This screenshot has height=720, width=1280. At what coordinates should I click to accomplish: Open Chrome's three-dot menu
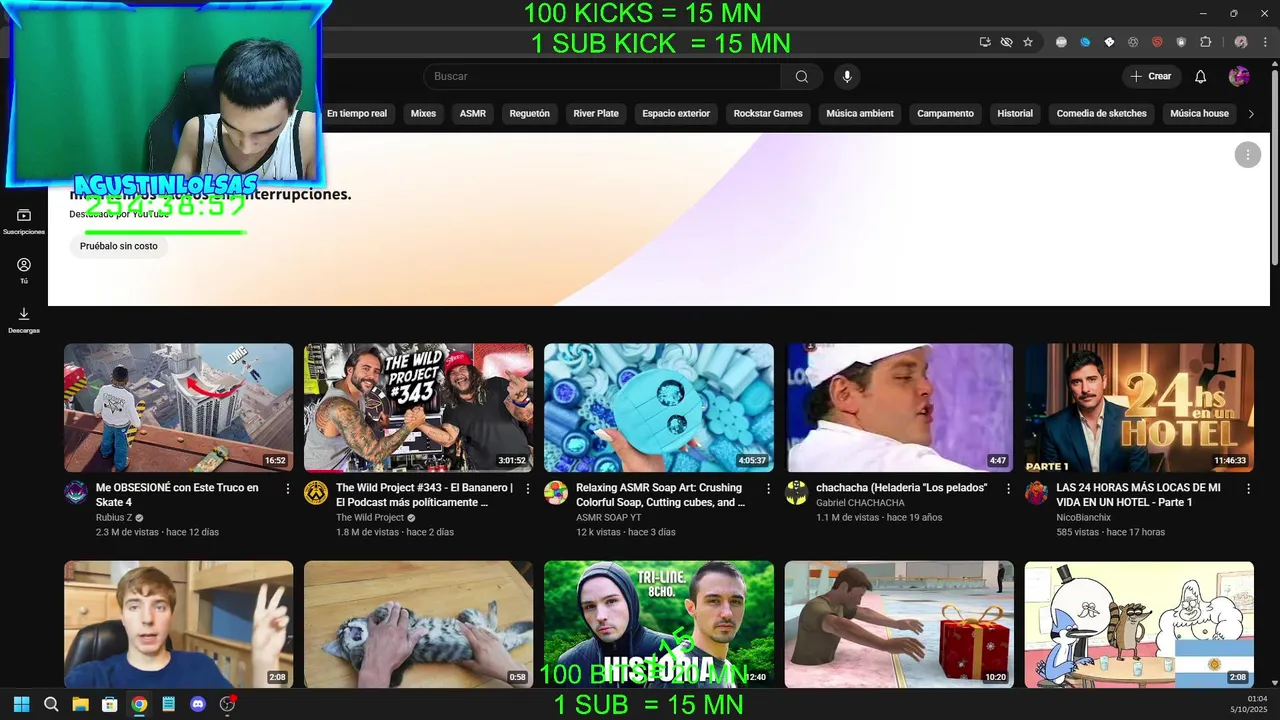point(1267,42)
